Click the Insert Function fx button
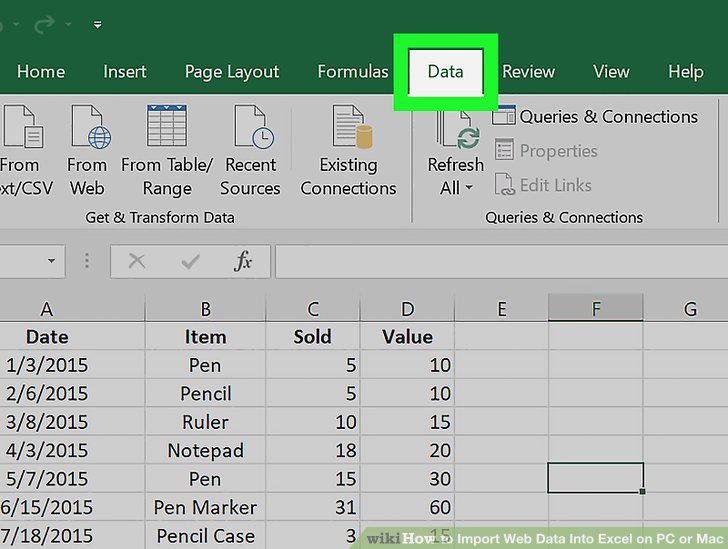Screen dimensions: 728x549 pos(243,261)
